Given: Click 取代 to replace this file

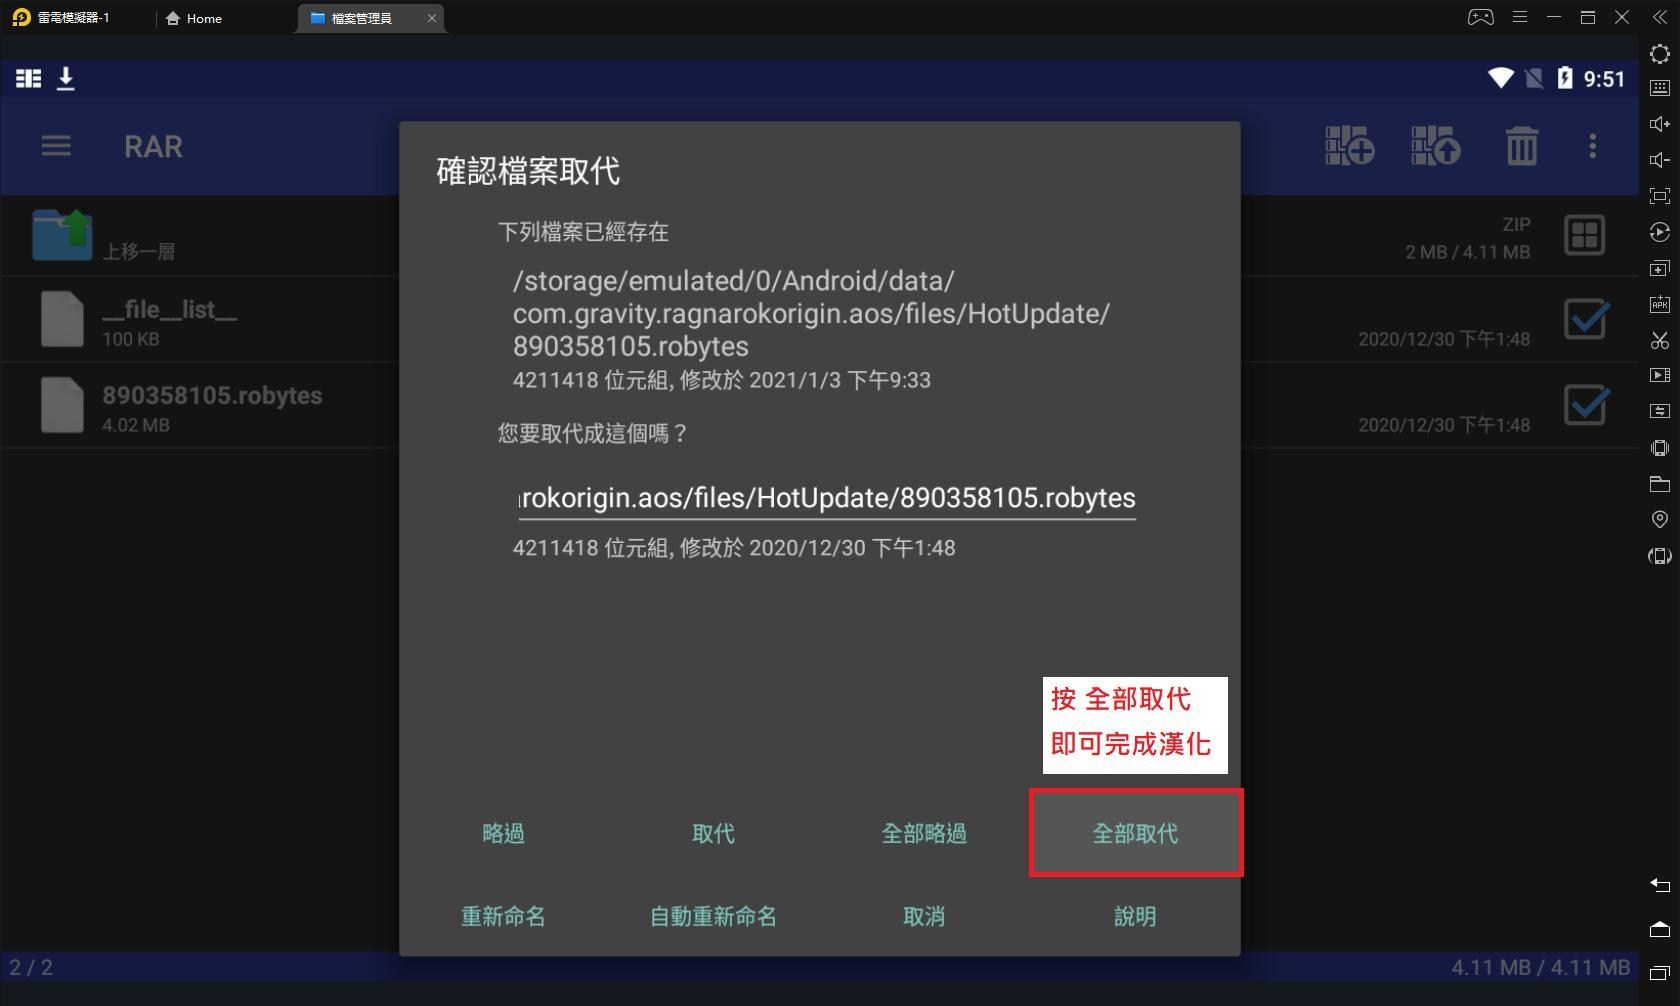Looking at the screenshot, I should (713, 833).
